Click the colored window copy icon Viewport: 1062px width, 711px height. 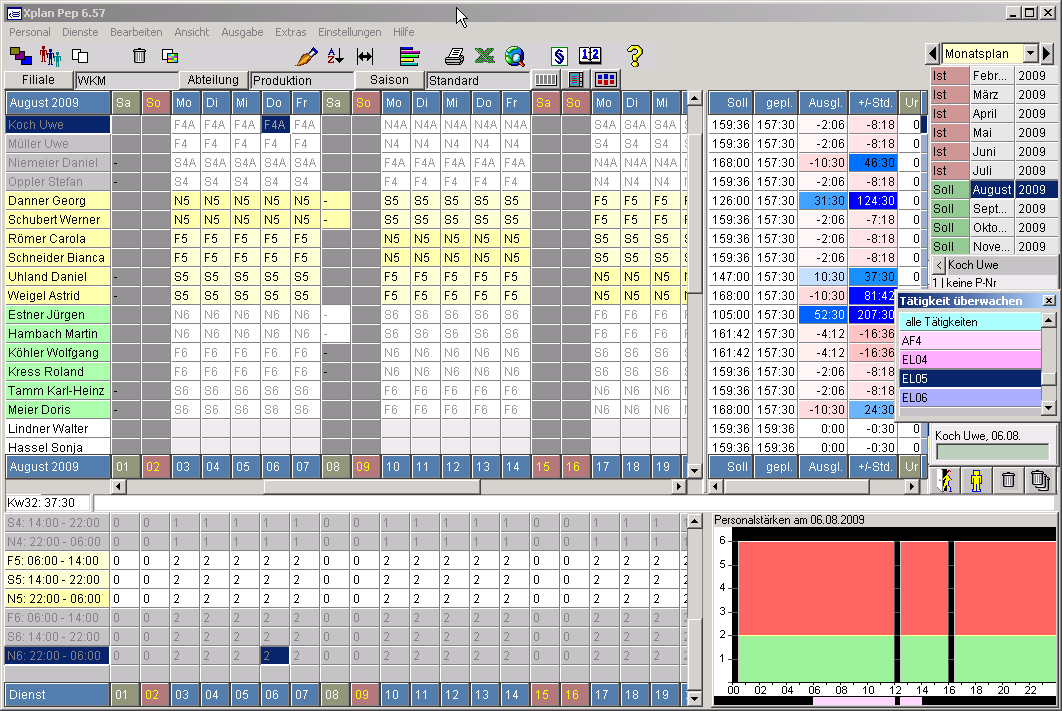point(170,56)
